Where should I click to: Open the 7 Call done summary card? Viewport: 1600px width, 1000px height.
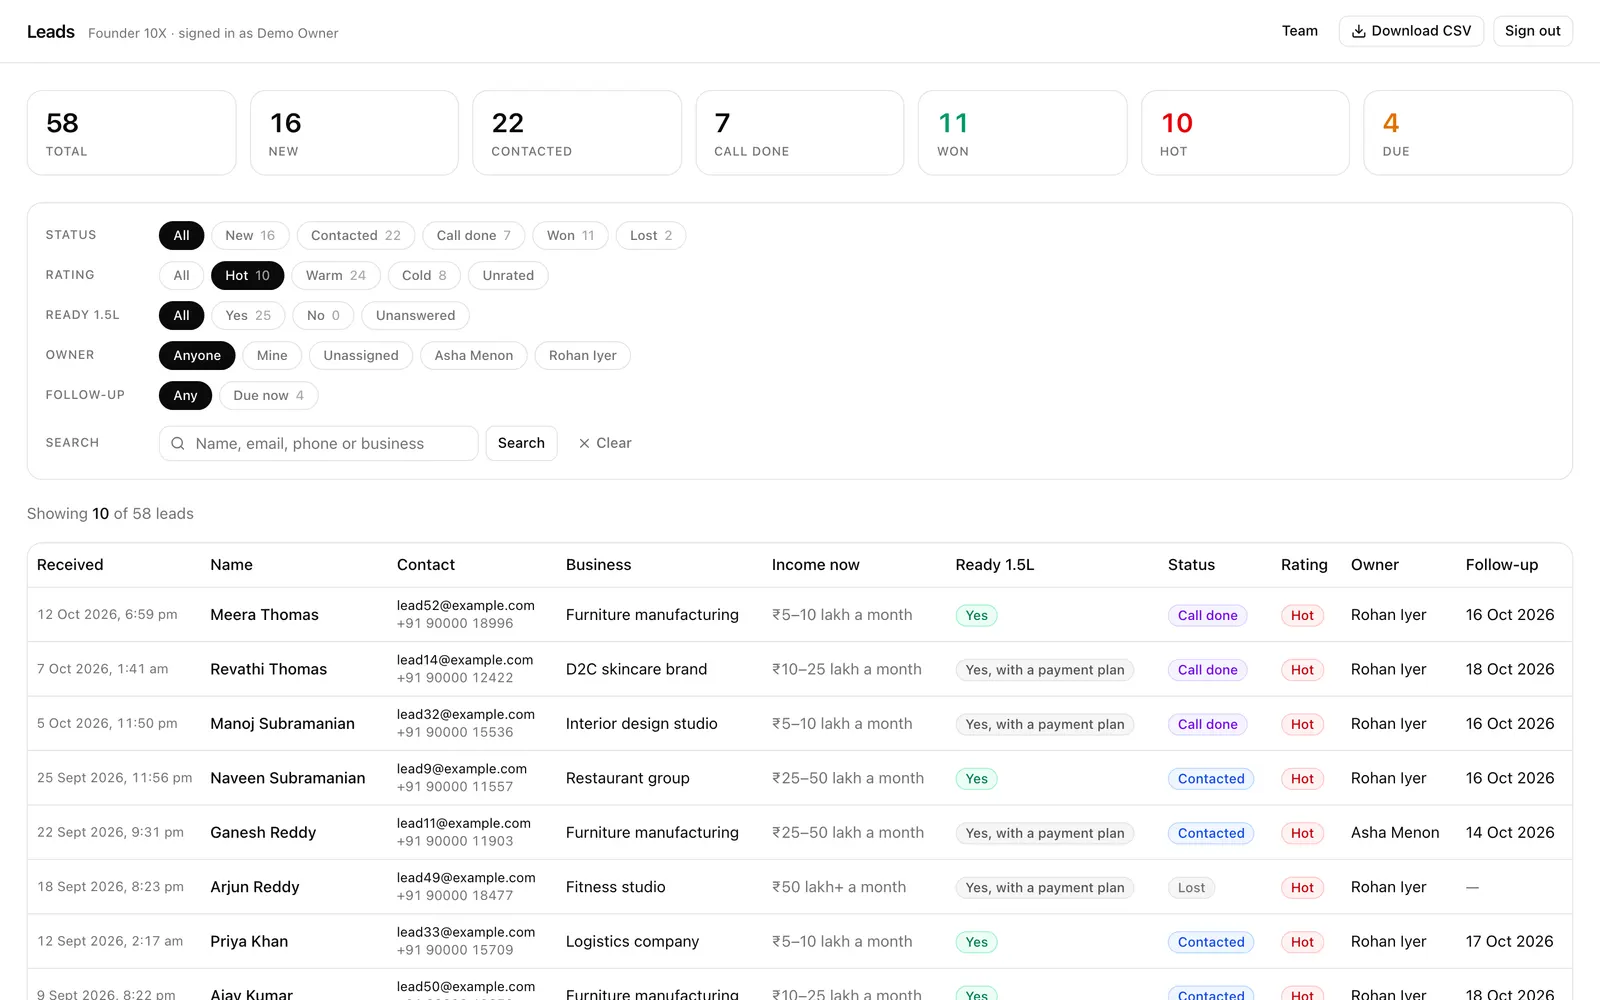(800, 133)
